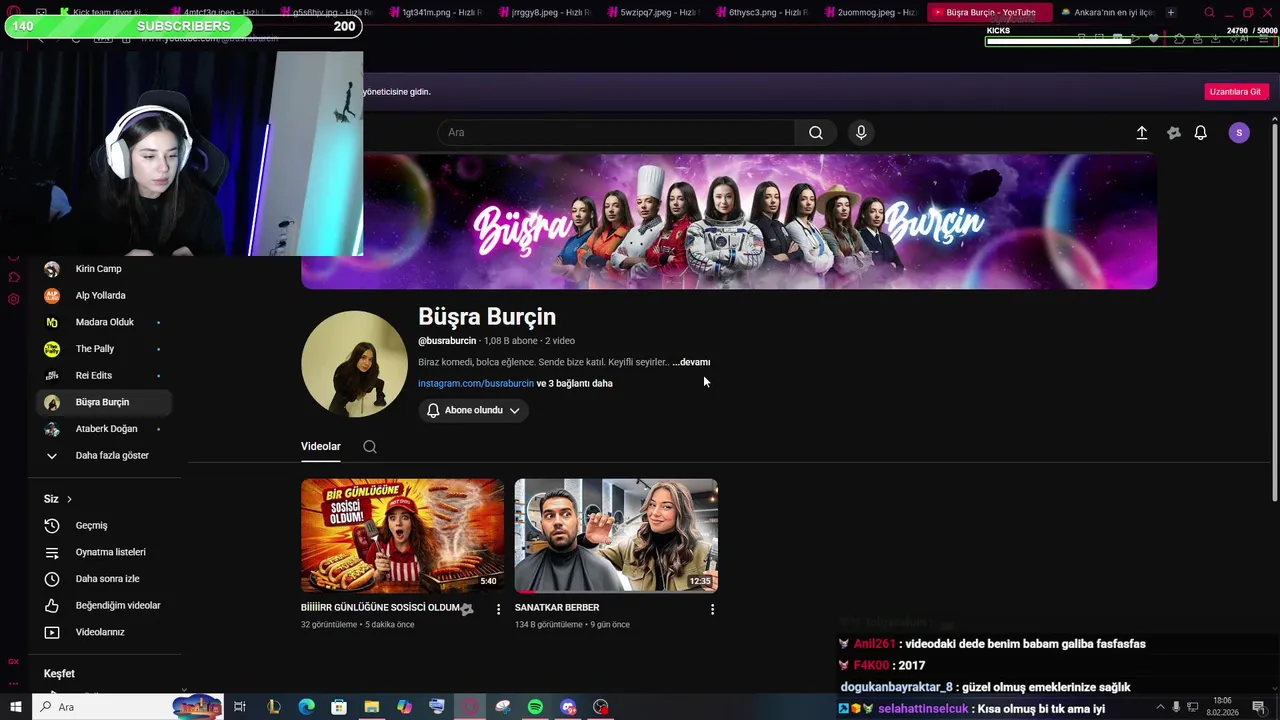
Task: Click Büşra Burçin channel profile picture
Action: [354, 364]
